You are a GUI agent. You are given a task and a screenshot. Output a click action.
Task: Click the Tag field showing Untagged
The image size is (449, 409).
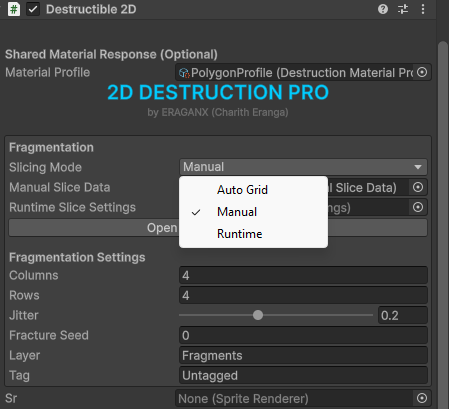(303, 375)
